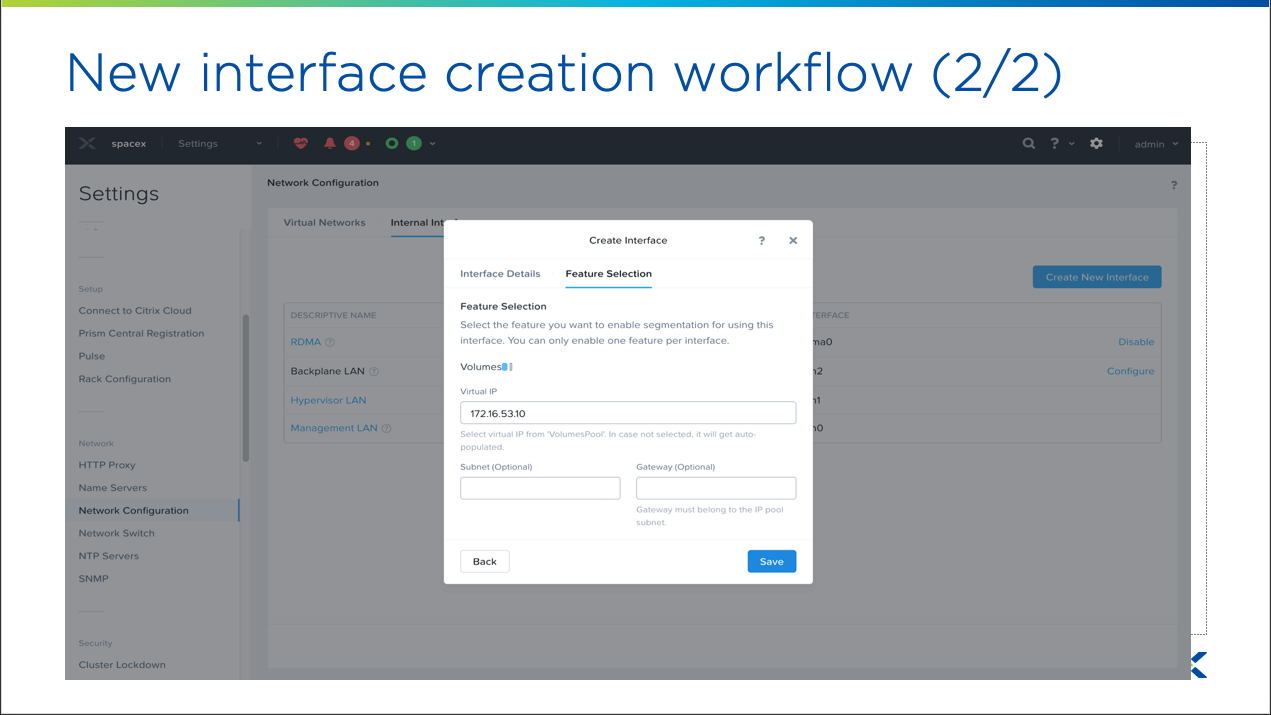Switch to the Virtual Networks tab

click(324, 223)
